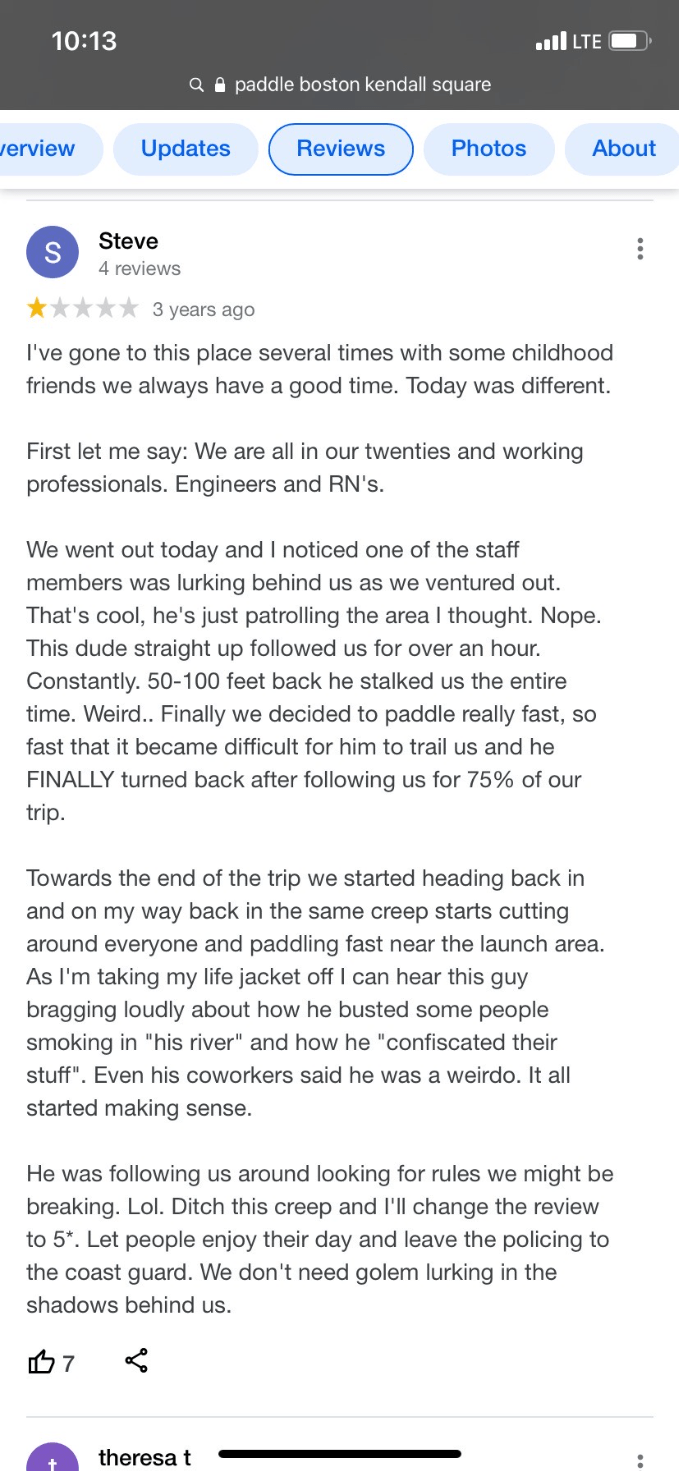
Task: Tap the clock time in status bar
Action: [84, 41]
